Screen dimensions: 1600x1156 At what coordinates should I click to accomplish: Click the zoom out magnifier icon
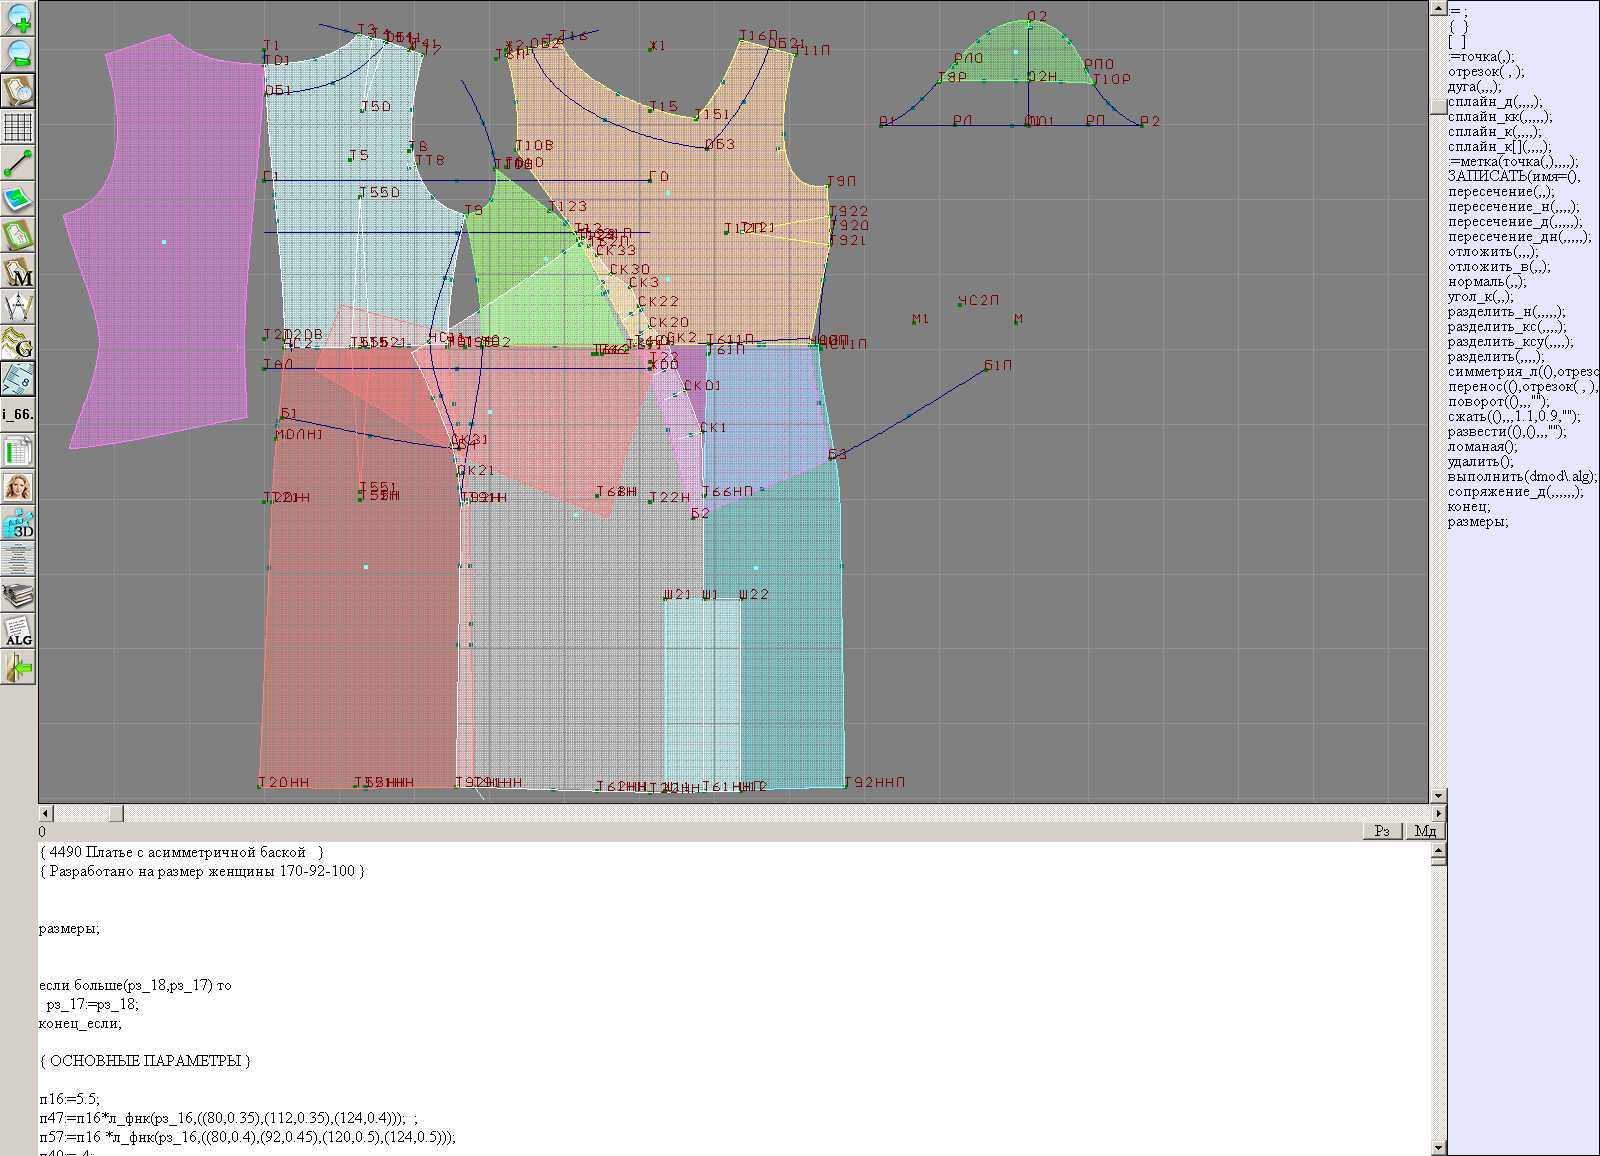pos(18,54)
